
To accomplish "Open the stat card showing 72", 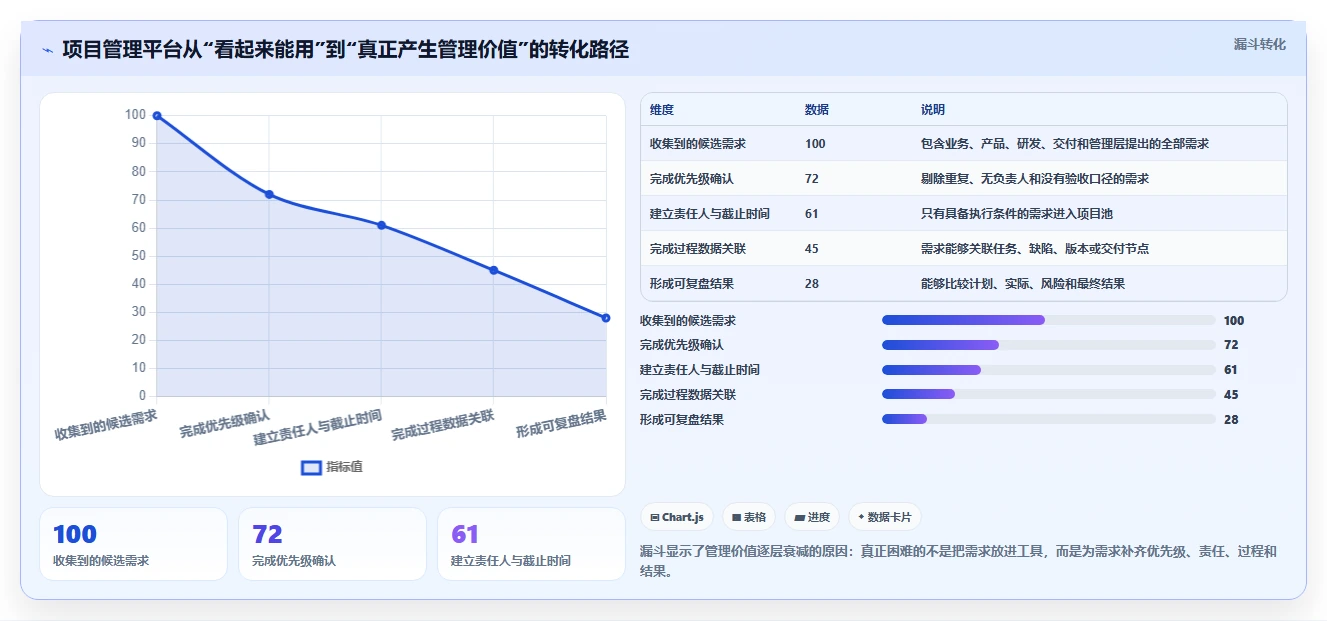I will (x=332, y=544).
